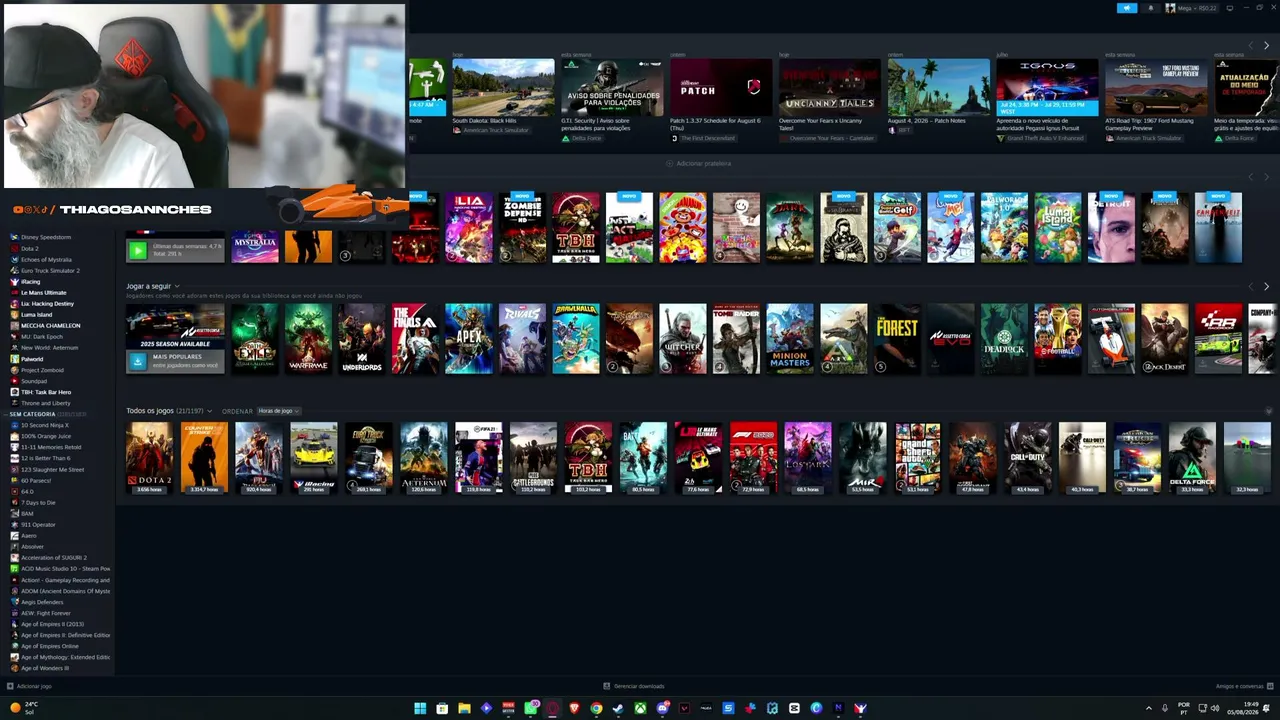The height and width of the screenshot is (720, 1280).
Task: Open the Lumi Island game cover
Action: click(1057, 228)
